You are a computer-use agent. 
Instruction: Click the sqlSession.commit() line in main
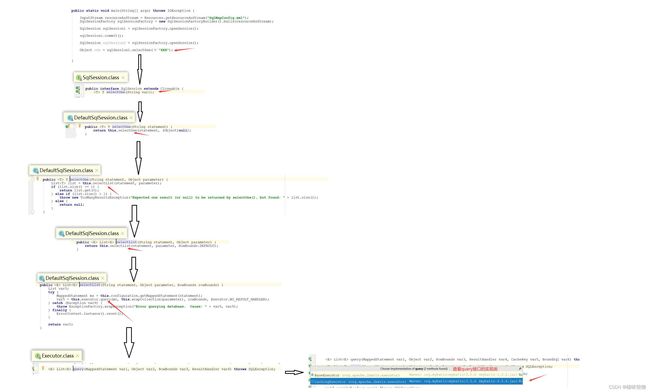click(x=102, y=36)
